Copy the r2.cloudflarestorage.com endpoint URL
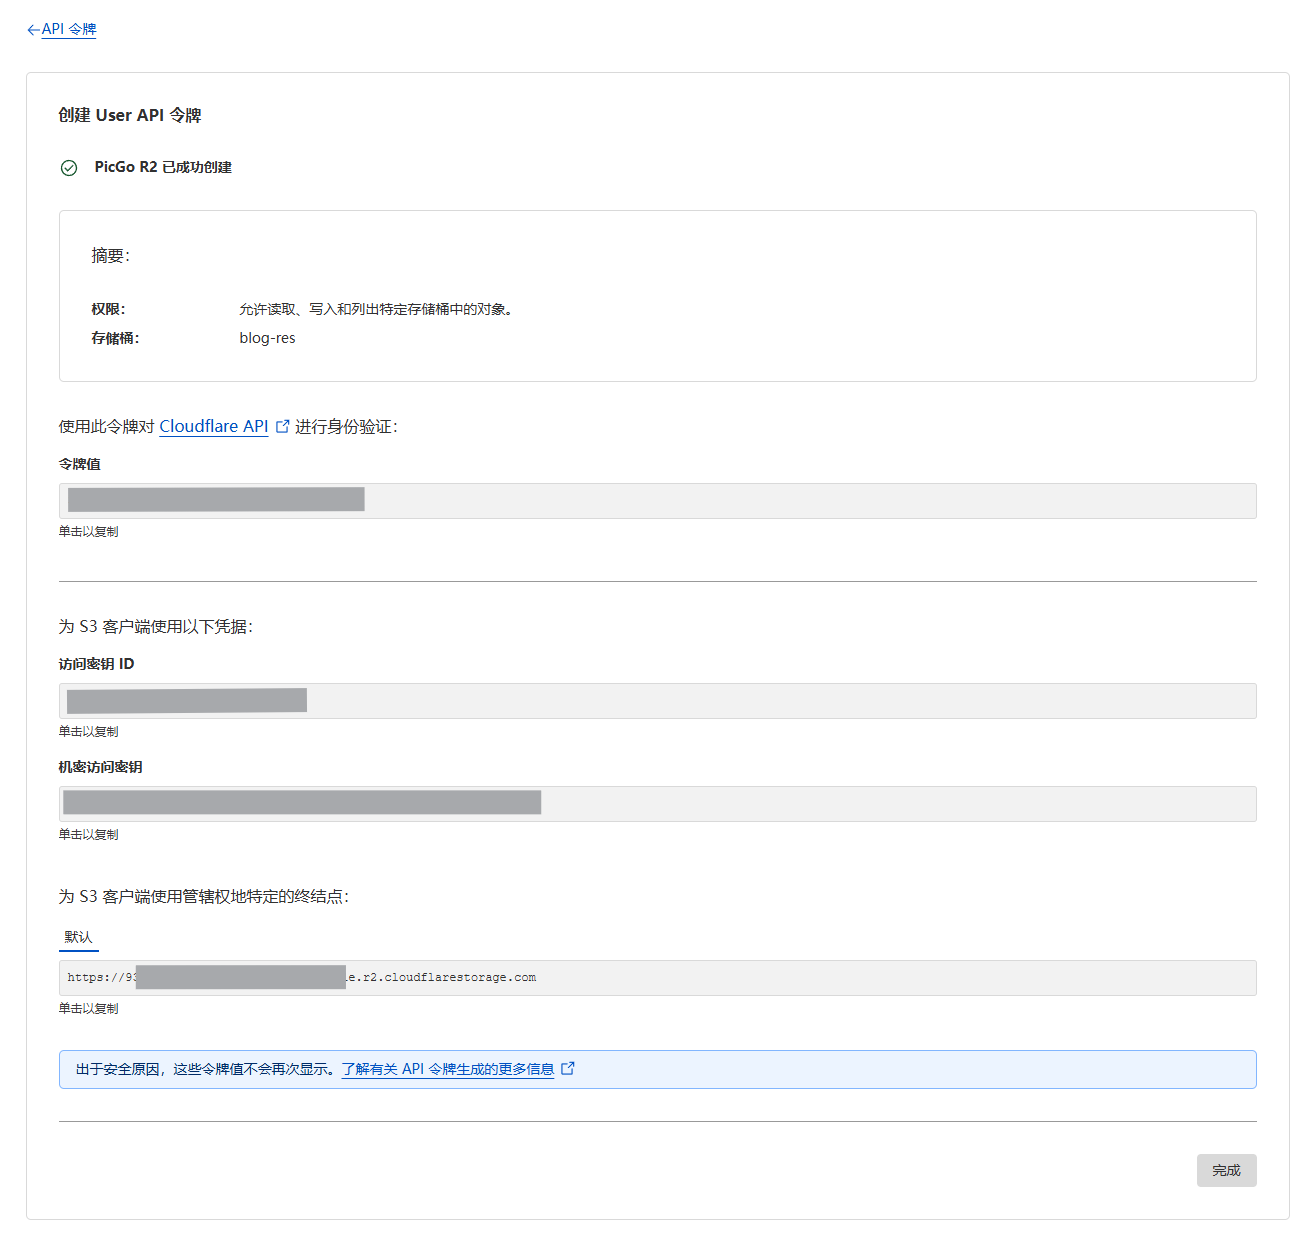 click(x=657, y=978)
